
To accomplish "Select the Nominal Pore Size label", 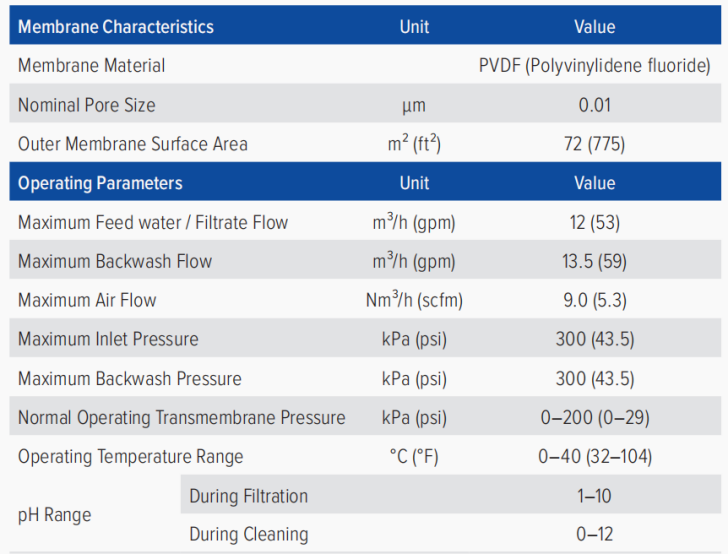I will pos(87,105).
